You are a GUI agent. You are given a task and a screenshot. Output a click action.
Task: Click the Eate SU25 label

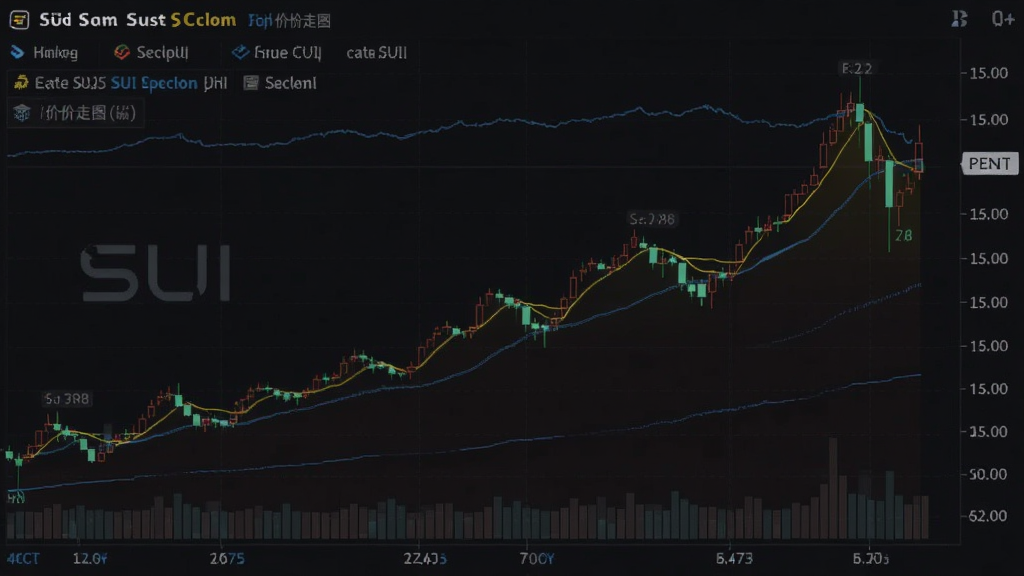70,83
